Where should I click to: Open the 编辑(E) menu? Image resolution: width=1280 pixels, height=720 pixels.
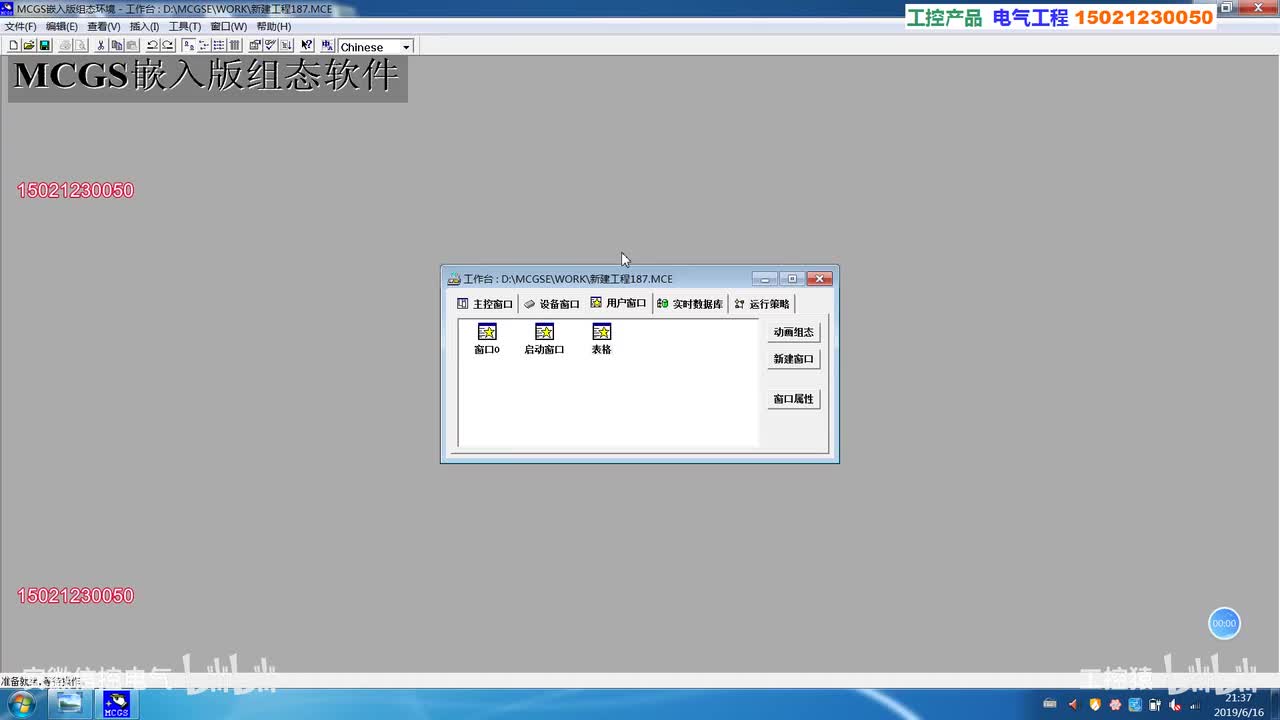(62, 26)
